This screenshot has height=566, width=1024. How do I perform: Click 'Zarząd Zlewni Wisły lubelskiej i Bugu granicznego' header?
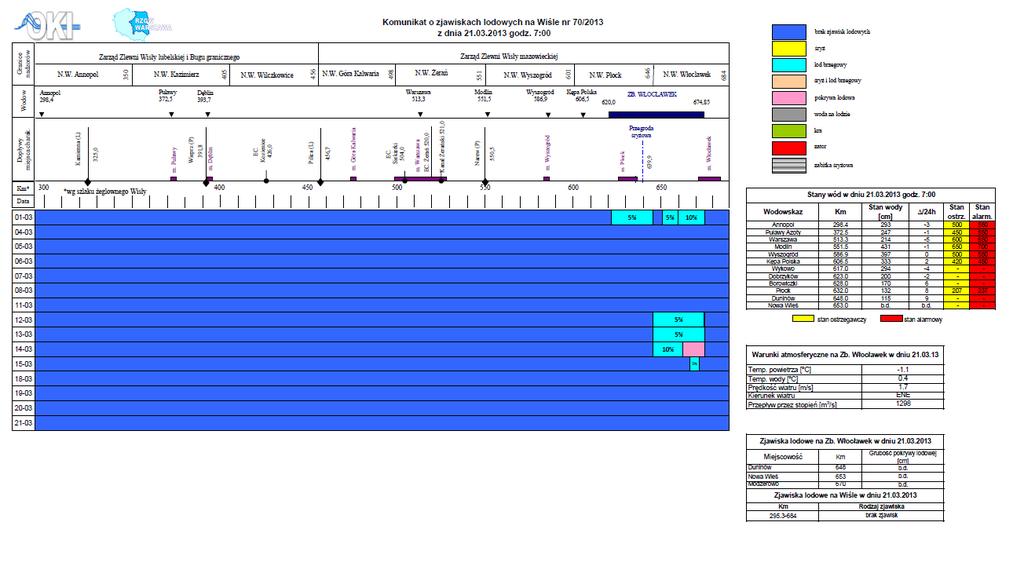point(169,57)
